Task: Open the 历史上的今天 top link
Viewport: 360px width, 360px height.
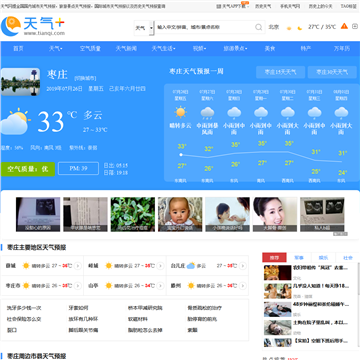Action: pyautogui.click(x=320, y=6)
